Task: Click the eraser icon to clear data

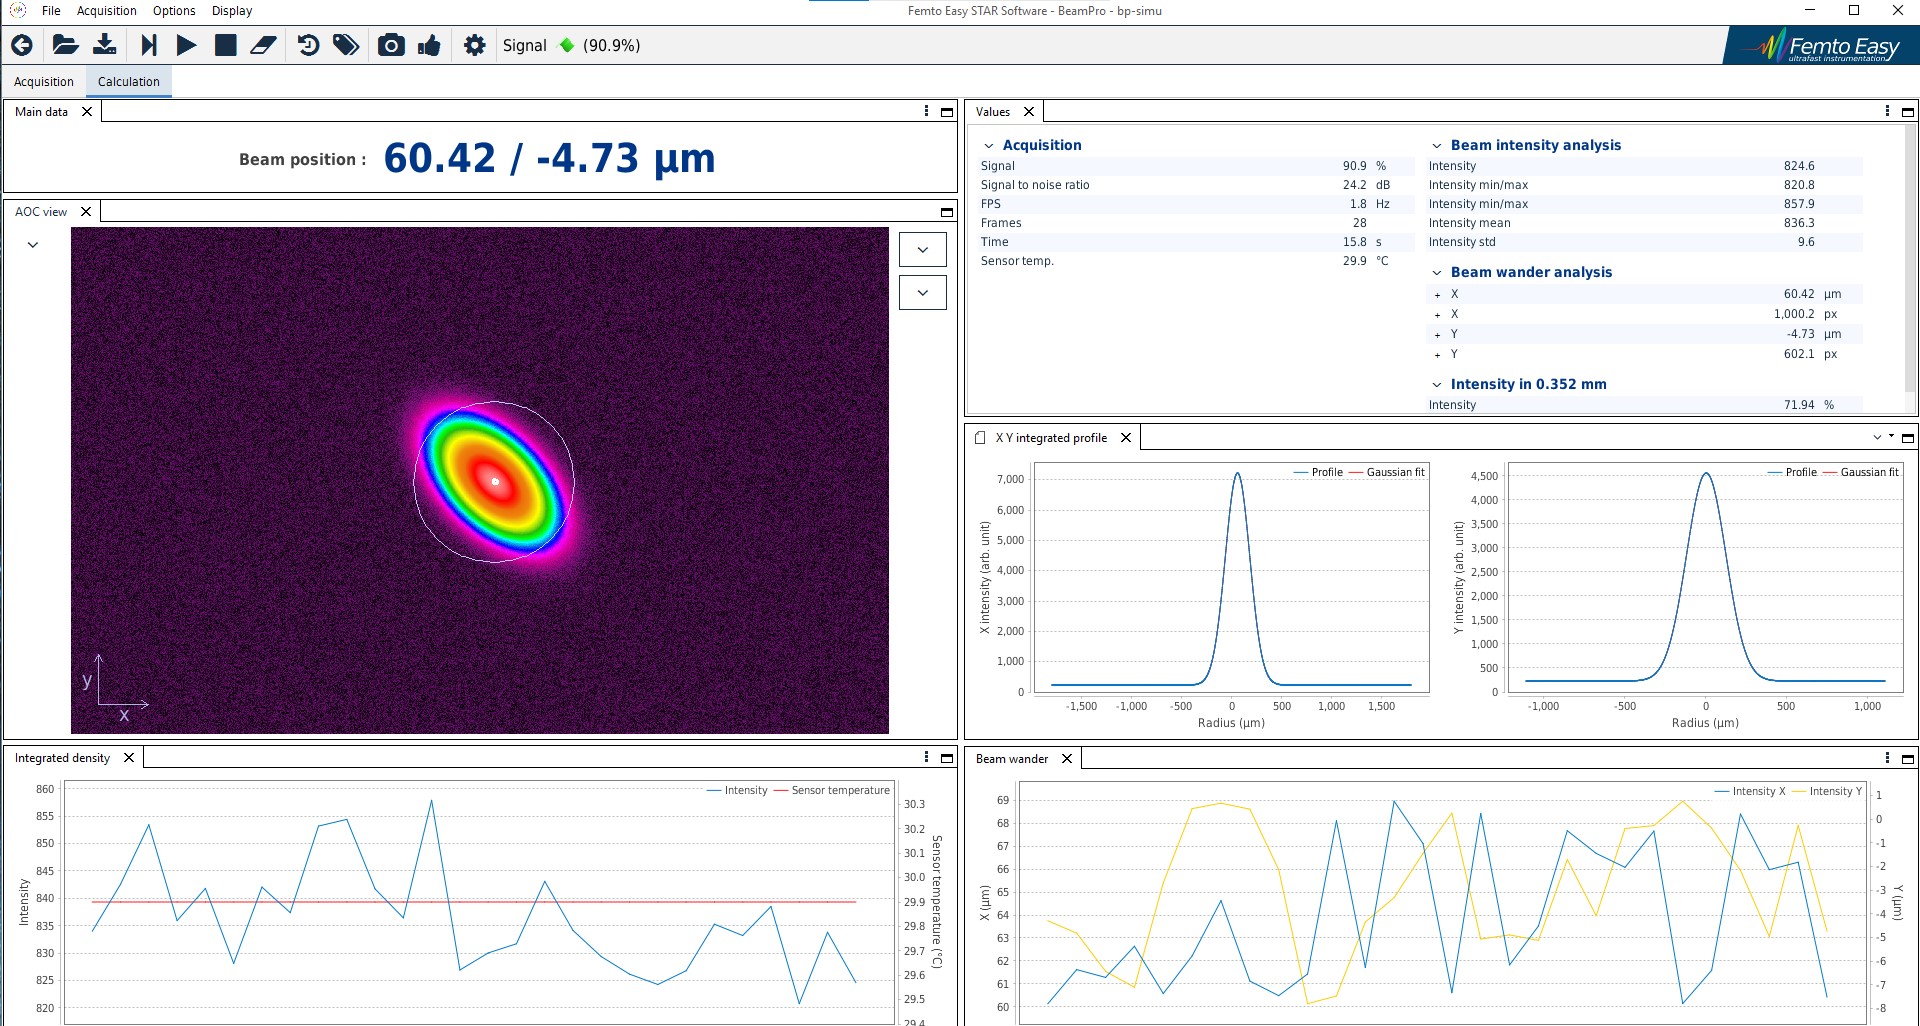Action: pos(263,45)
